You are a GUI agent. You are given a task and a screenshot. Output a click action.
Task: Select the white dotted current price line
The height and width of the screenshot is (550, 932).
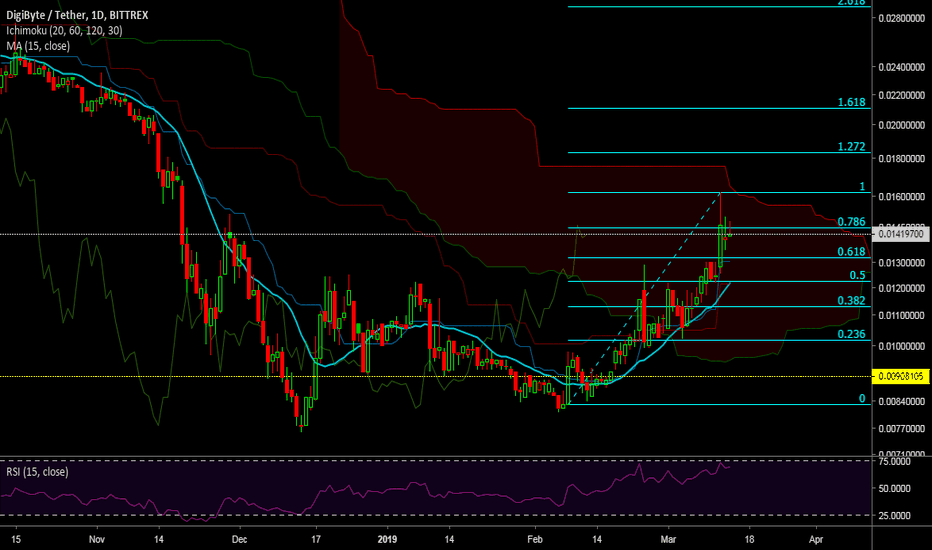(x=435, y=234)
